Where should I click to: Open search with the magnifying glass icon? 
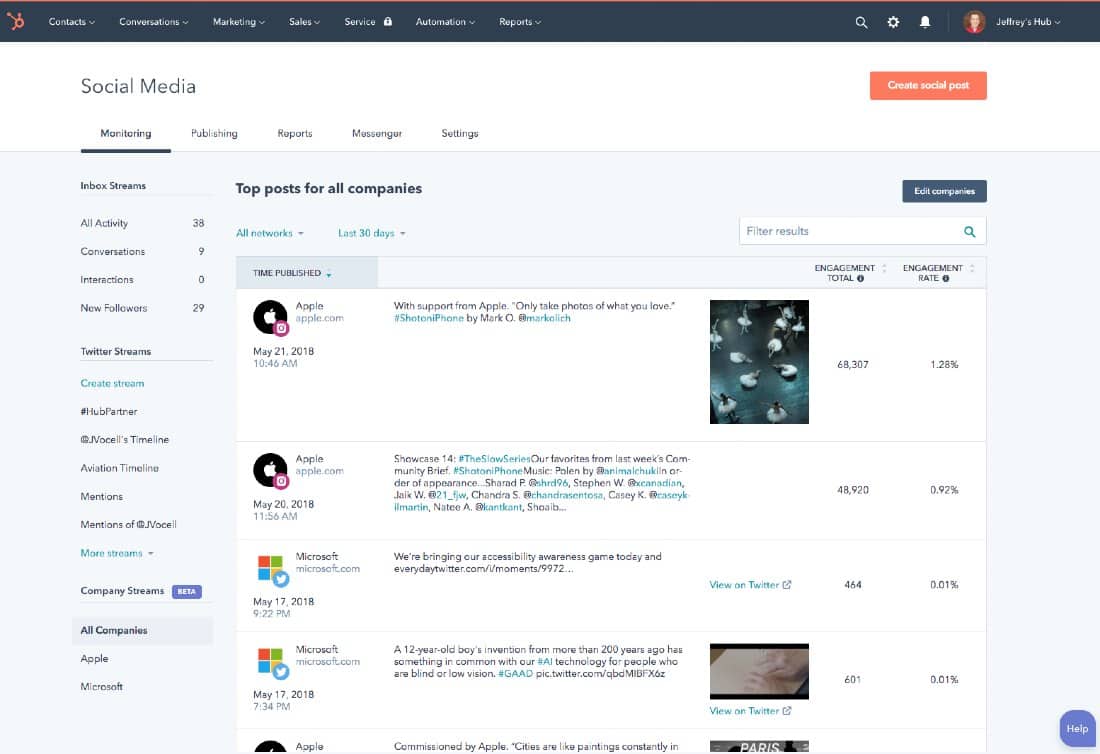(x=861, y=22)
